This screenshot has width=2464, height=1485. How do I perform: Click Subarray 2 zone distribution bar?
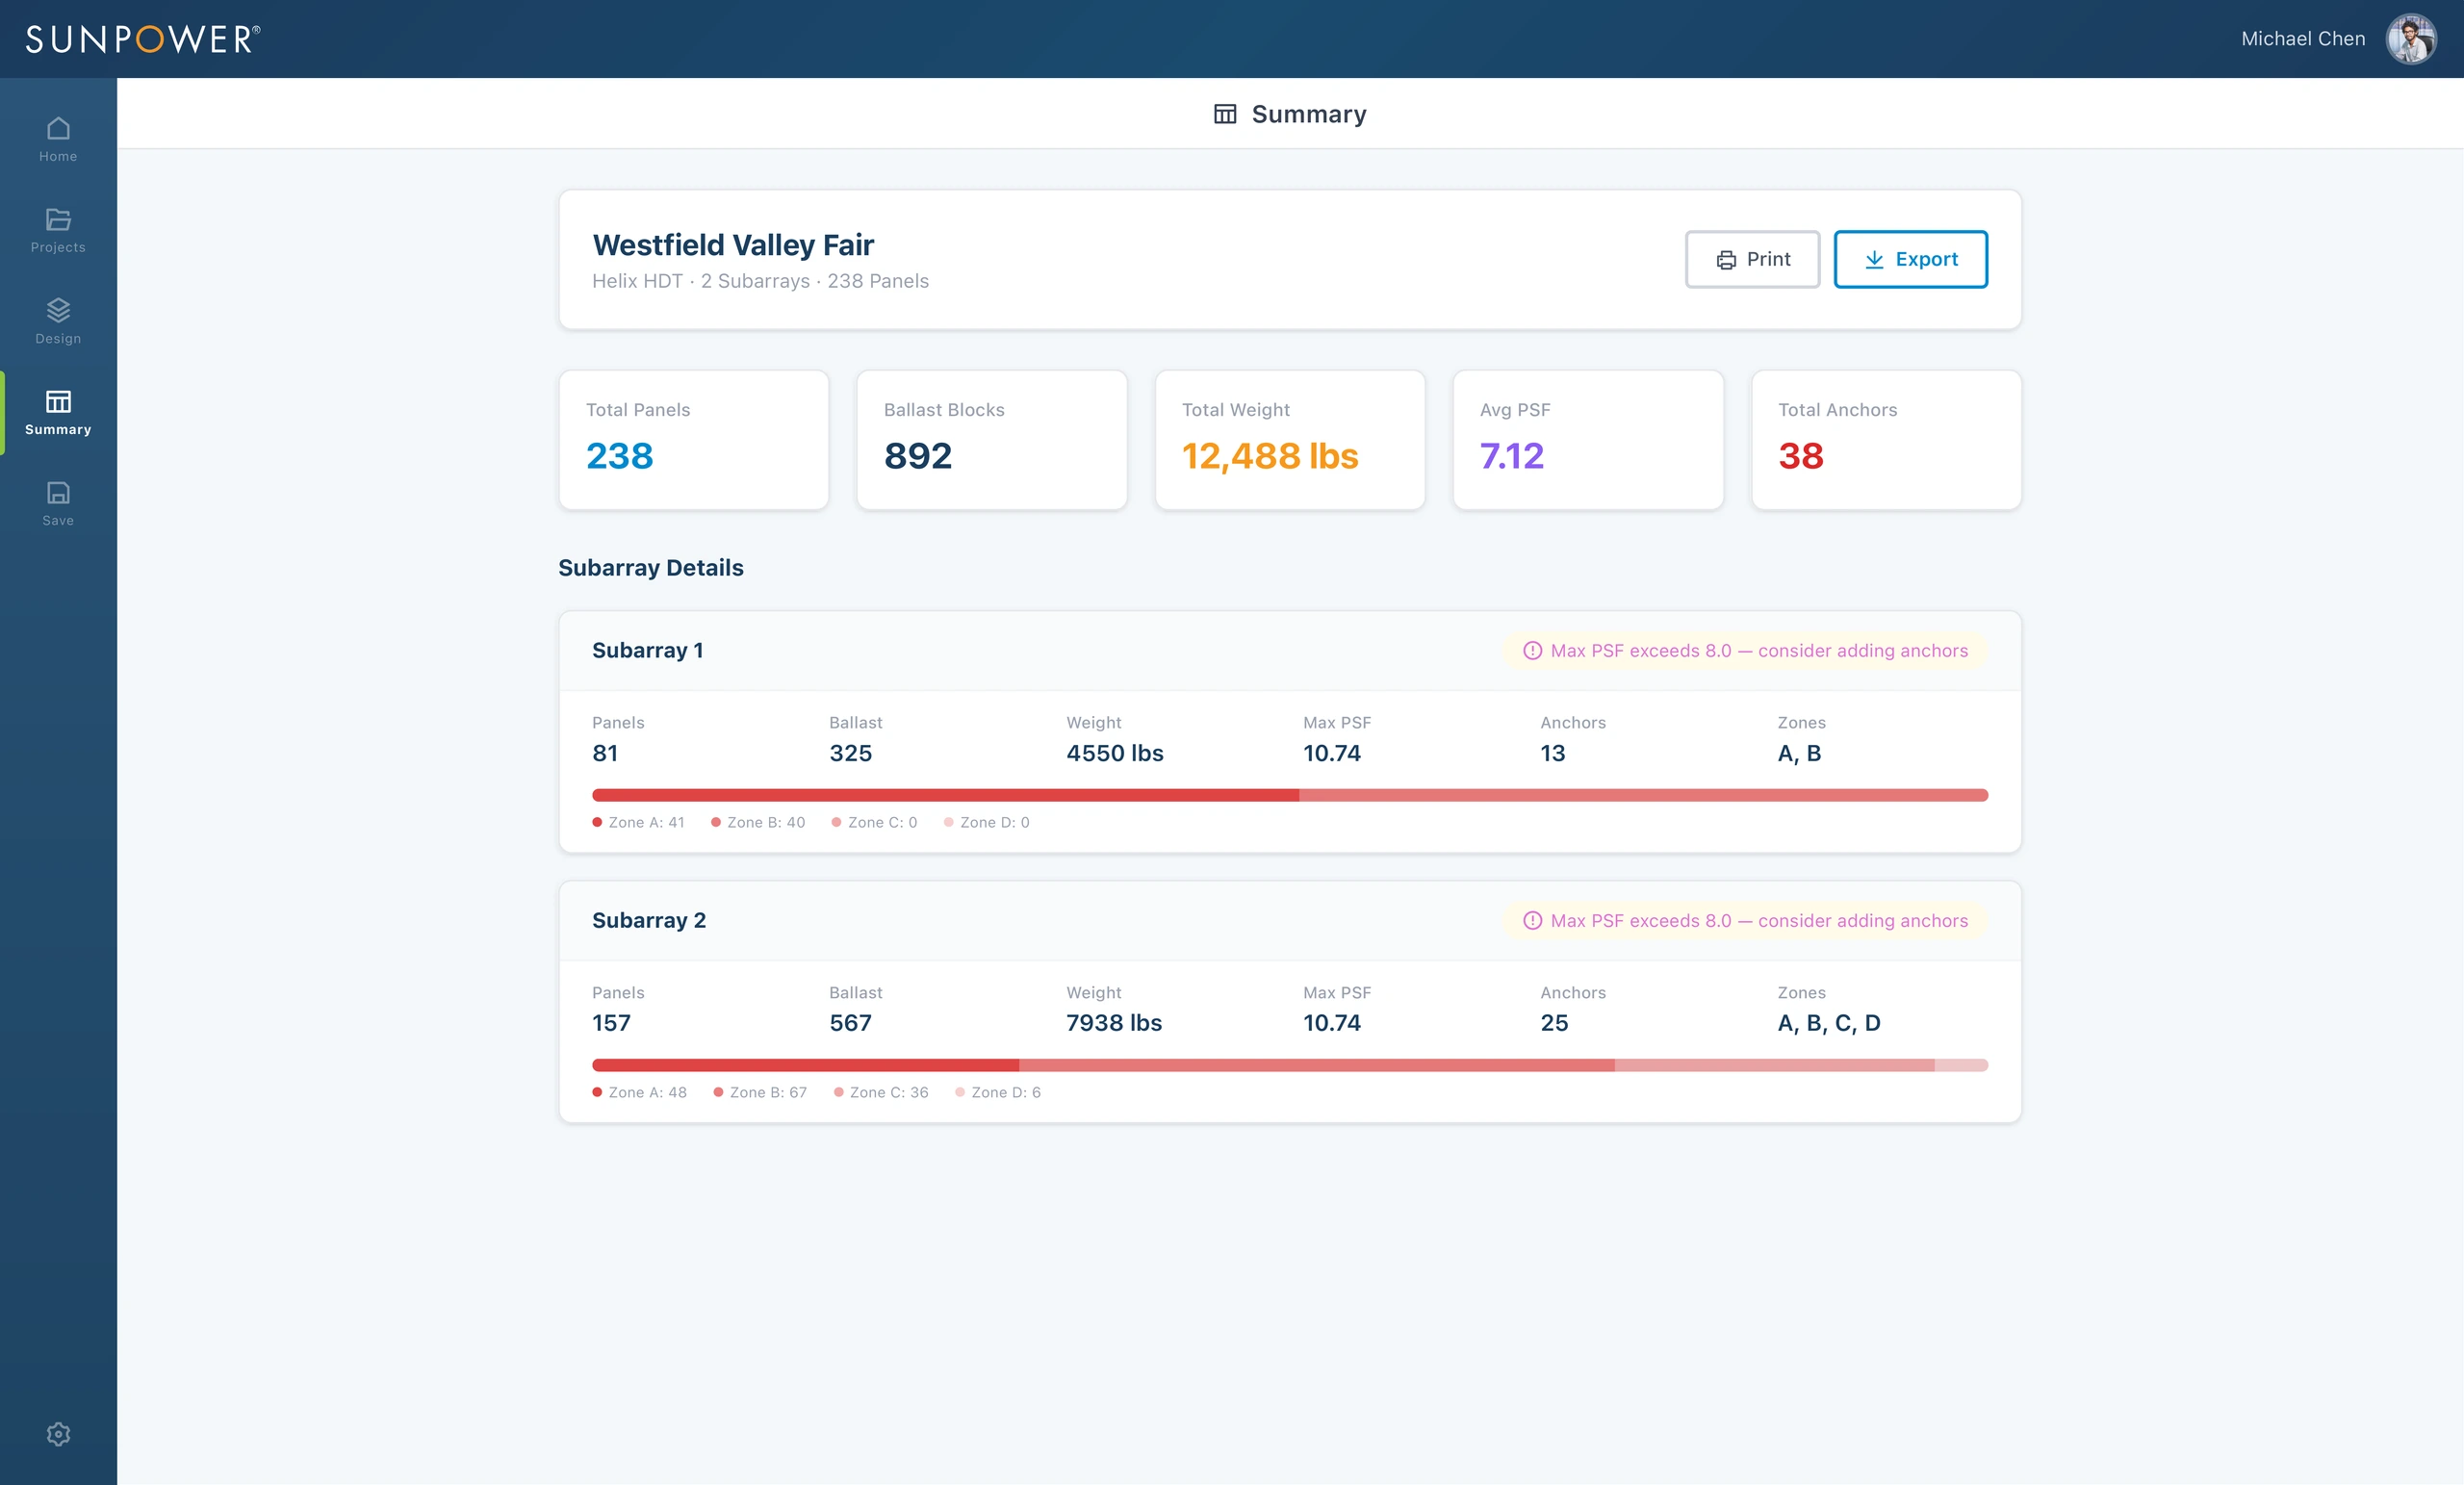click(1289, 1065)
